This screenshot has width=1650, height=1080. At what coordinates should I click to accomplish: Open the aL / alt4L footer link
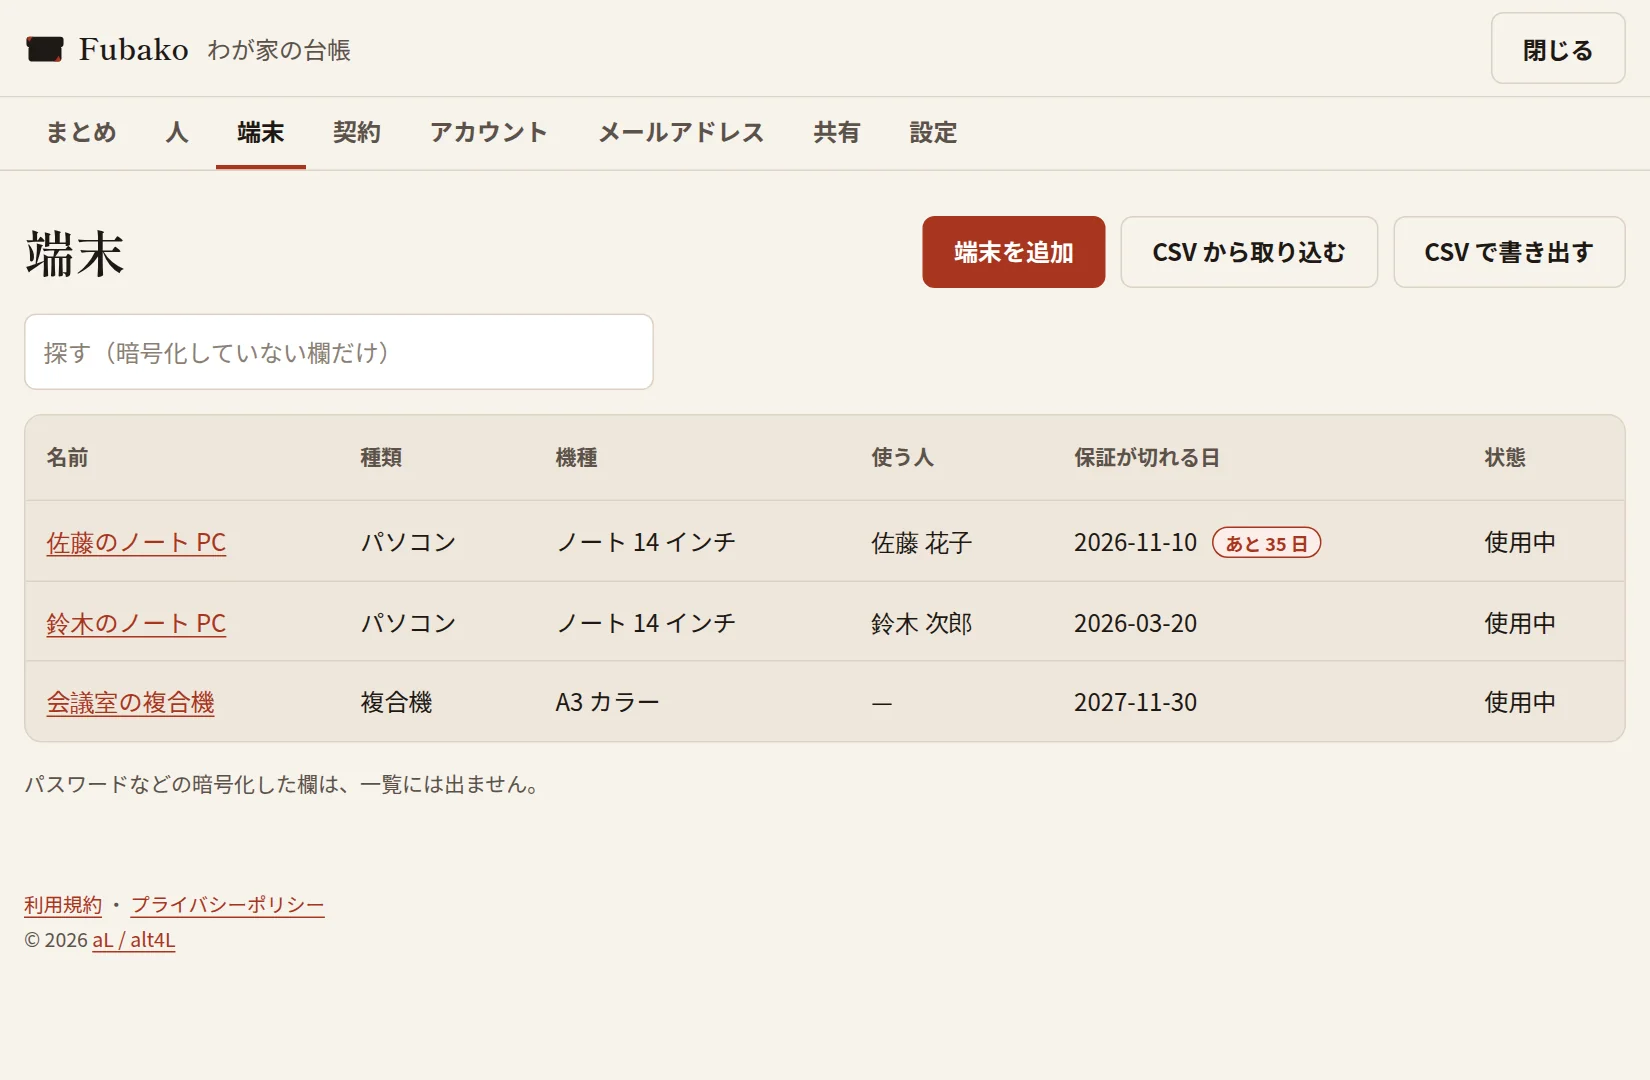pos(134,940)
